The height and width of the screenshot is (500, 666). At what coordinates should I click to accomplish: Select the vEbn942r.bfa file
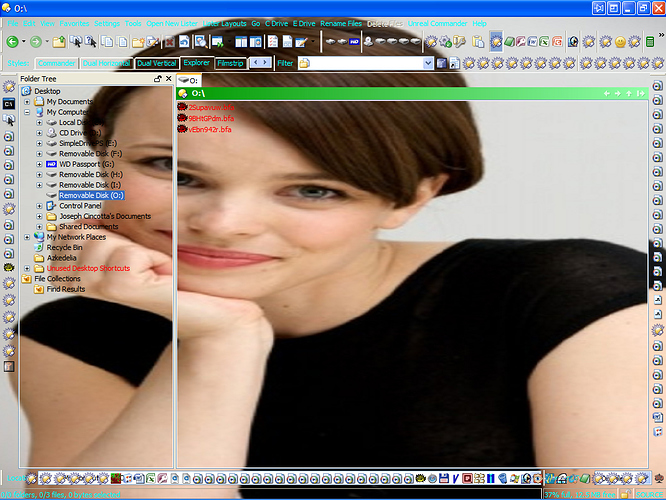point(211,129)
